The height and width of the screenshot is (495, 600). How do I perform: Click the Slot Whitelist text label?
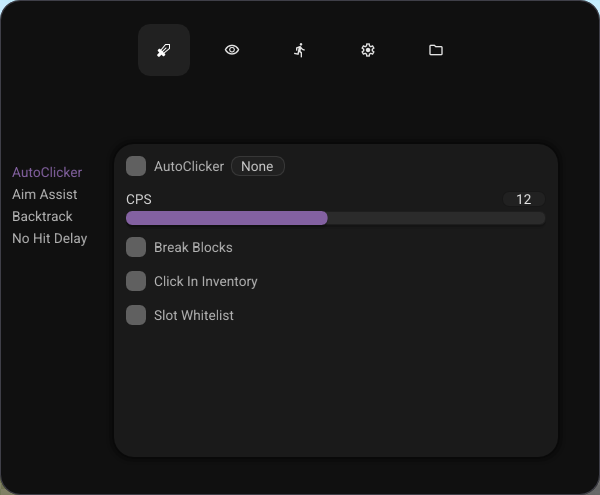click(194, 315)
